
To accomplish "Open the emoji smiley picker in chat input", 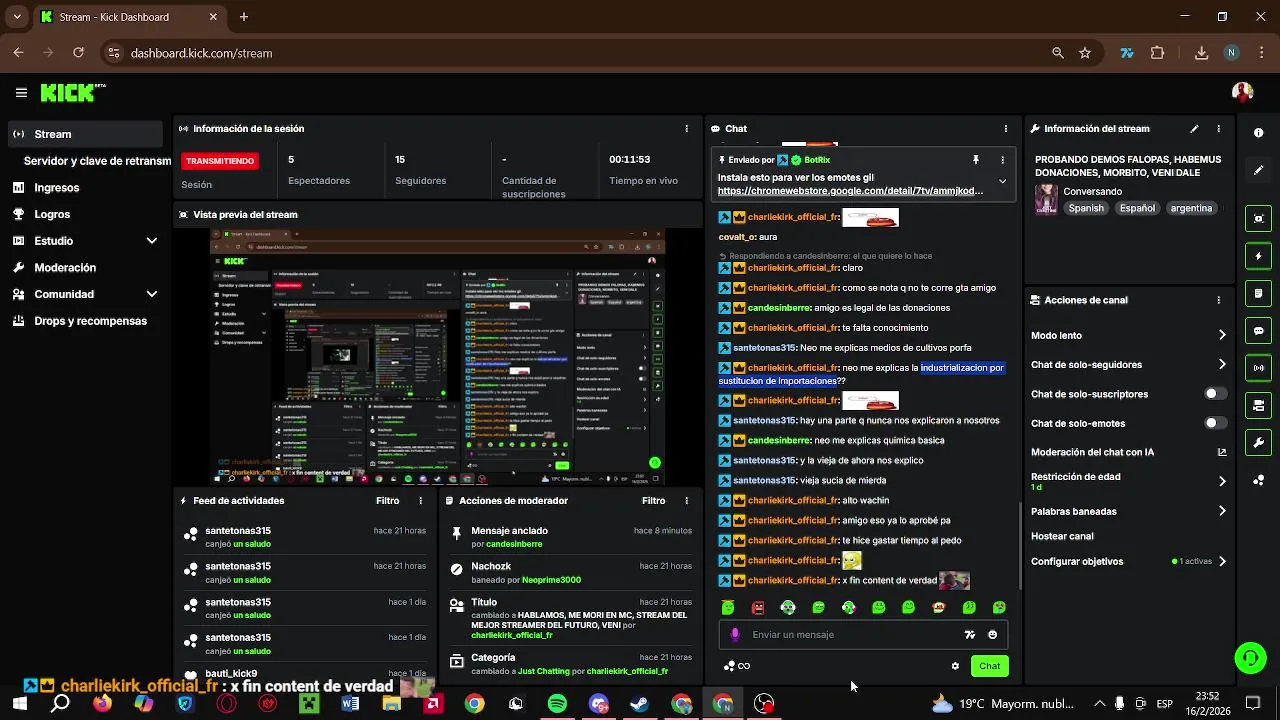I will coord(992,634).
